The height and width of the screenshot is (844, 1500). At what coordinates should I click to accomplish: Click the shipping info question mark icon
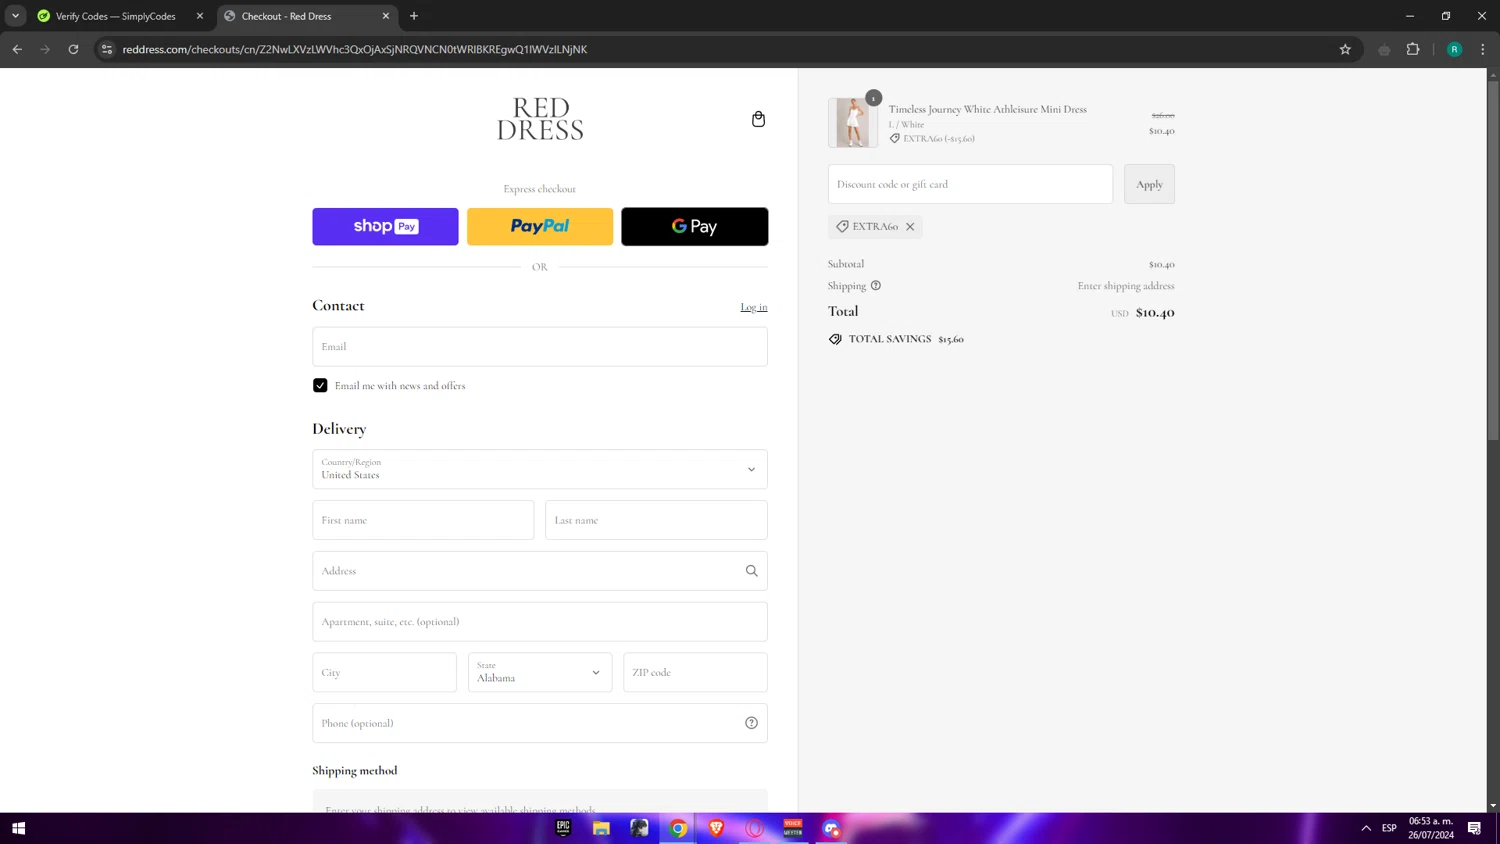click(x=876, y=286)
